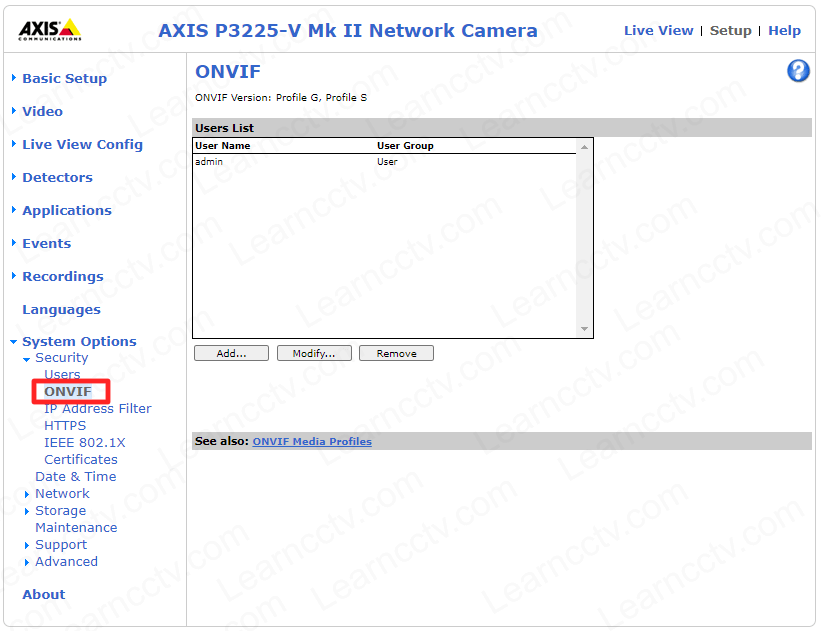Open the ONVIF Media Profiles link
The width and height of the screenshot is (823, 631).
pyautogui.click(x=312, y=442)
